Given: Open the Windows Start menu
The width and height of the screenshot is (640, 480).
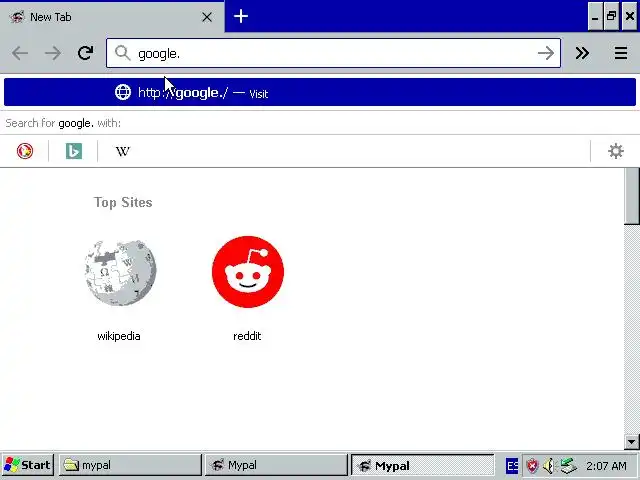Looking at the screenshot, I should coord(27,465).
